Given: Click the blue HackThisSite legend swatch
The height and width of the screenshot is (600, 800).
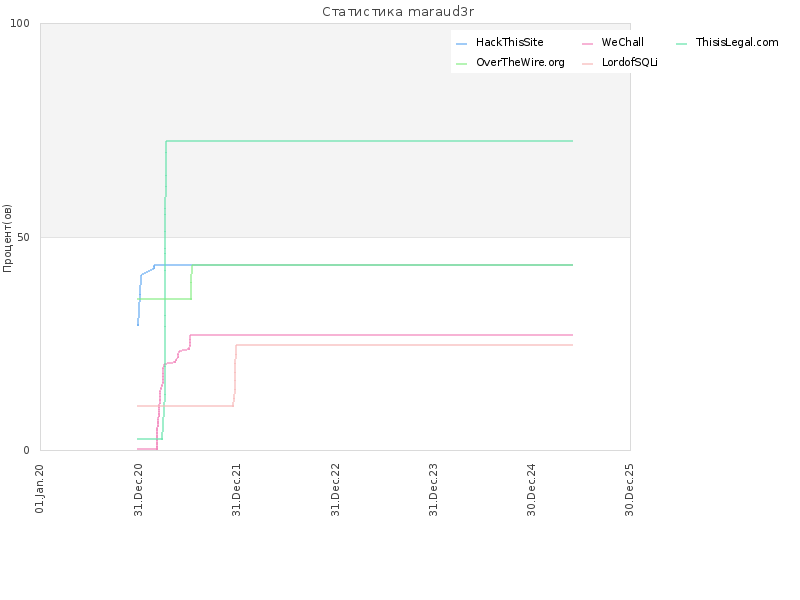Looking at the screenshot, I should [x=461, y=44].
